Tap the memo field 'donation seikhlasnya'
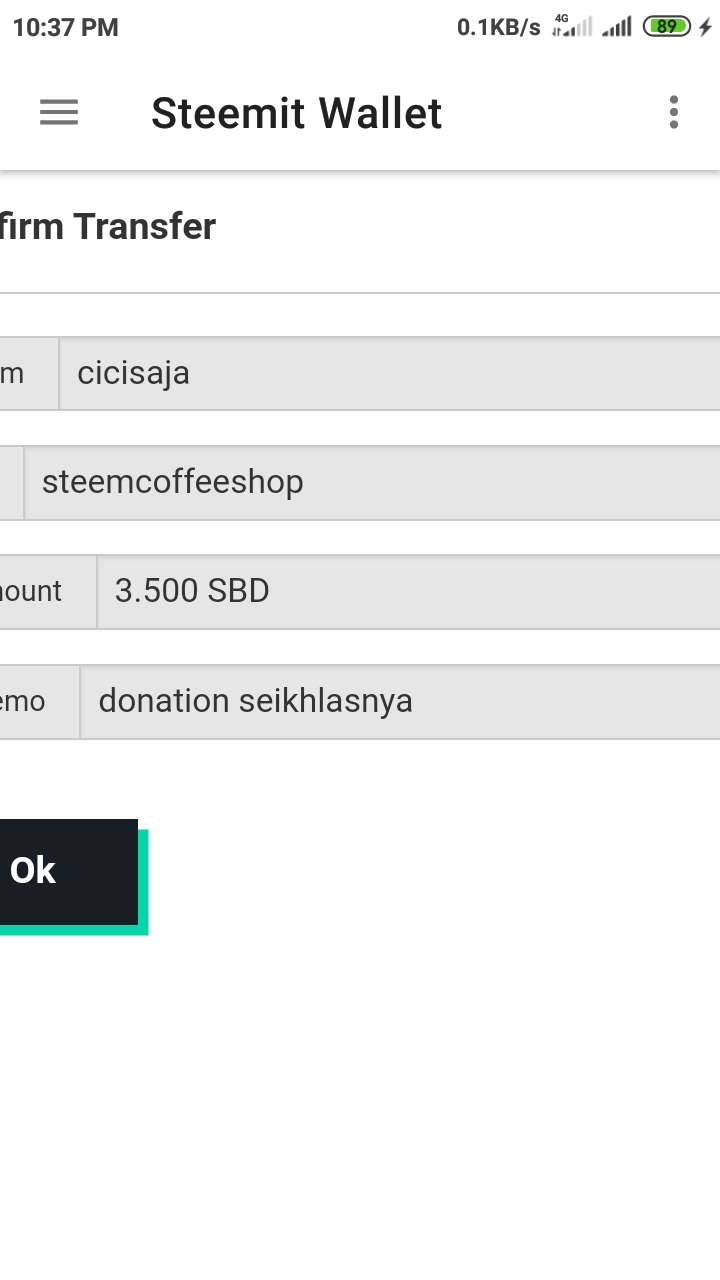720x1280 pixels. tap(400, 702)
